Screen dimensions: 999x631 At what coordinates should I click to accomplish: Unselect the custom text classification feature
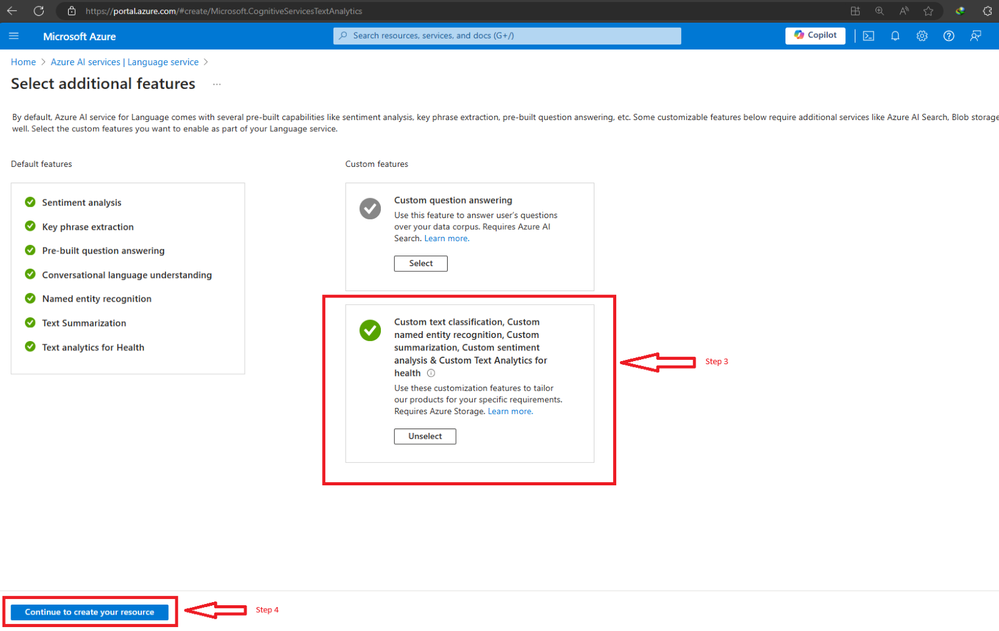tap(425, 436)
